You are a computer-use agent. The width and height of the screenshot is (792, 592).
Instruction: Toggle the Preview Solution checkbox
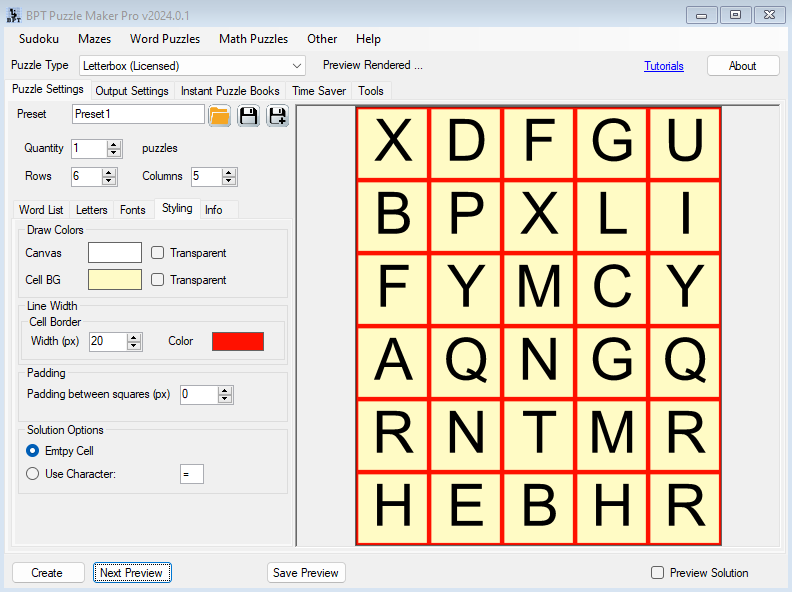point(657,573)
